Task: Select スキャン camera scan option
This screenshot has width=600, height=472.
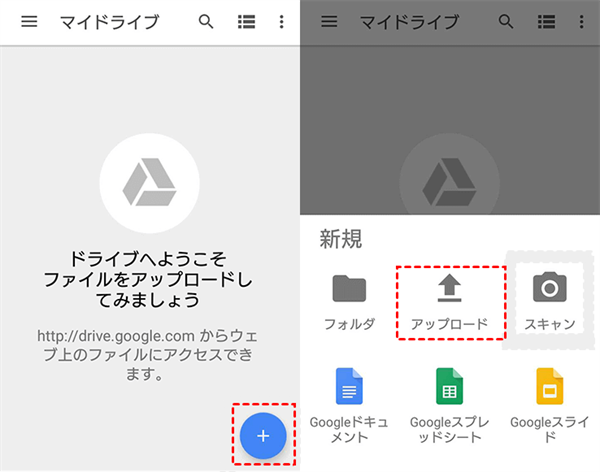Action: 550,301
